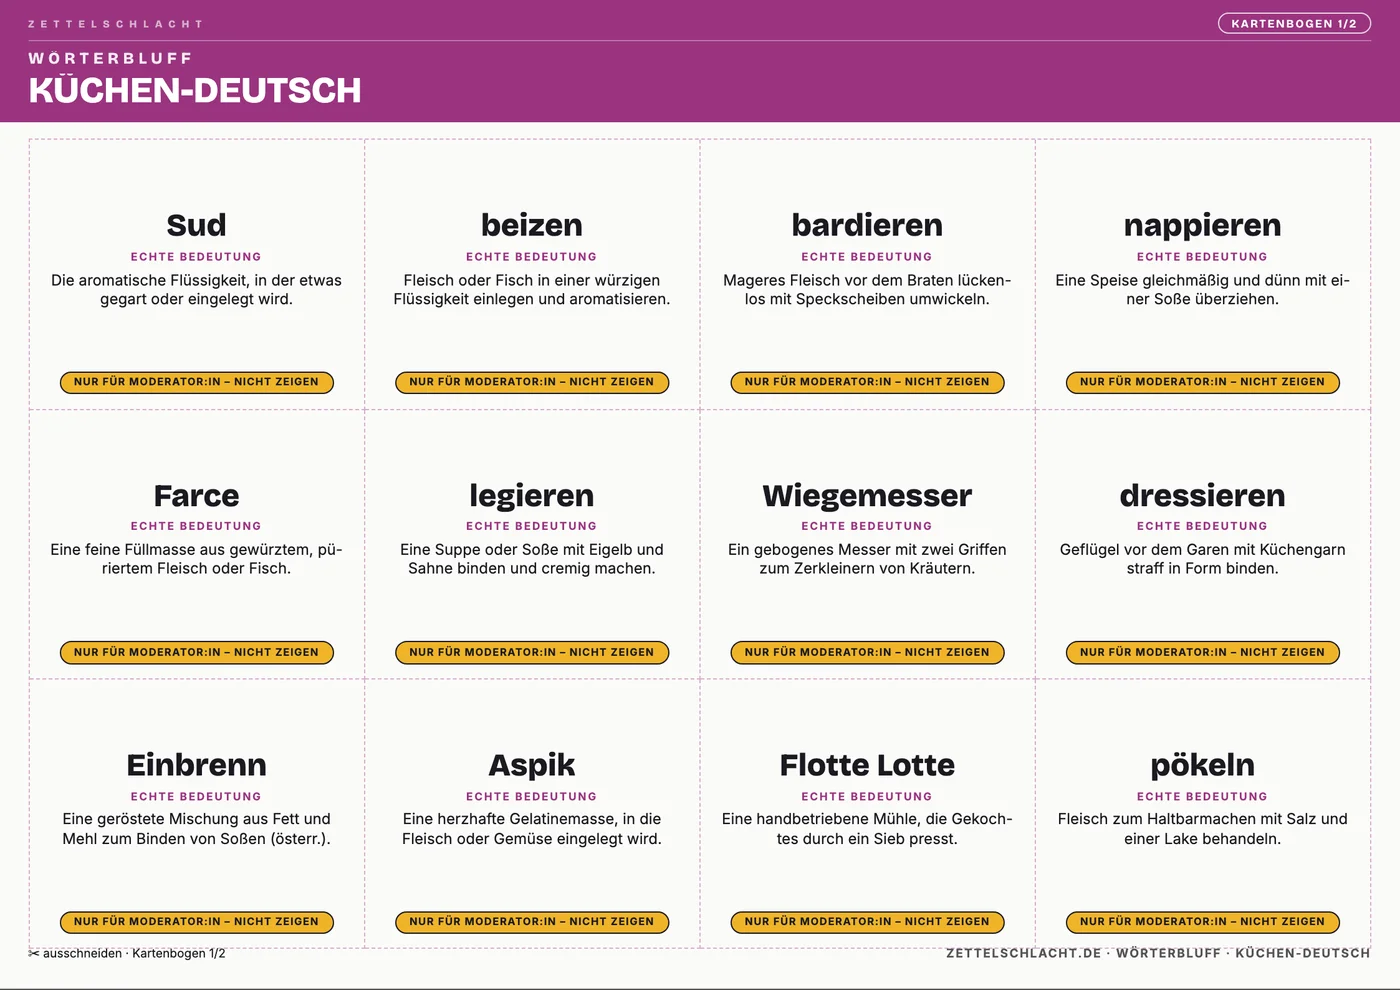The width and height of the screenshot is (1400, 990).
Task: Click the Wiegemesser definition text
Action: pos(867,559)
